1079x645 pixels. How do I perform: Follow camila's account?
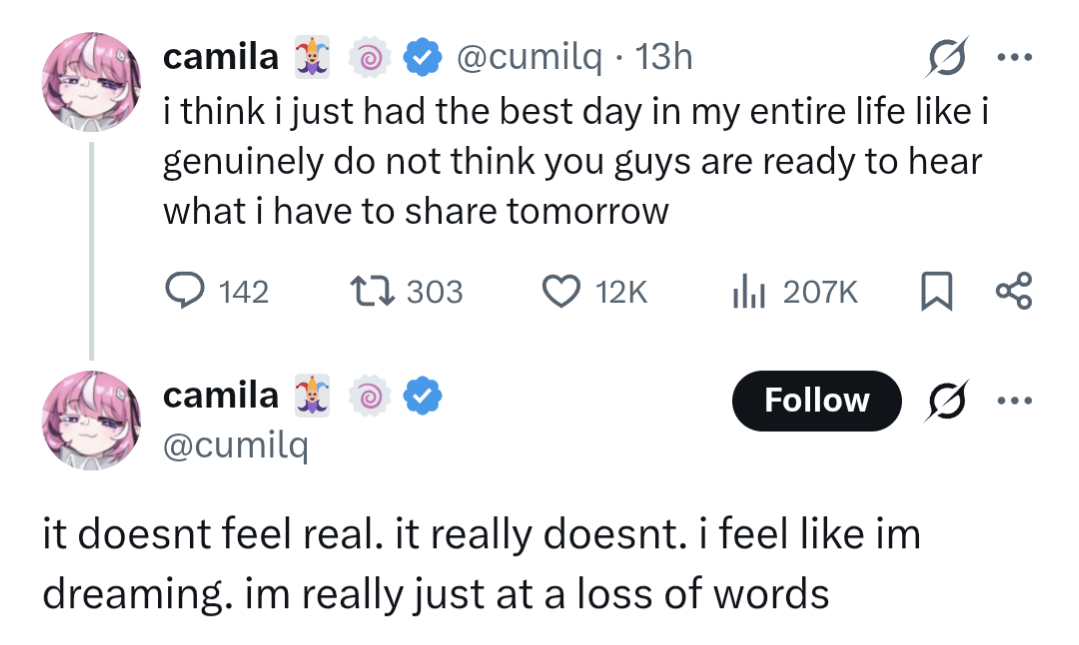pyautogui.click(x=817, y=401)
